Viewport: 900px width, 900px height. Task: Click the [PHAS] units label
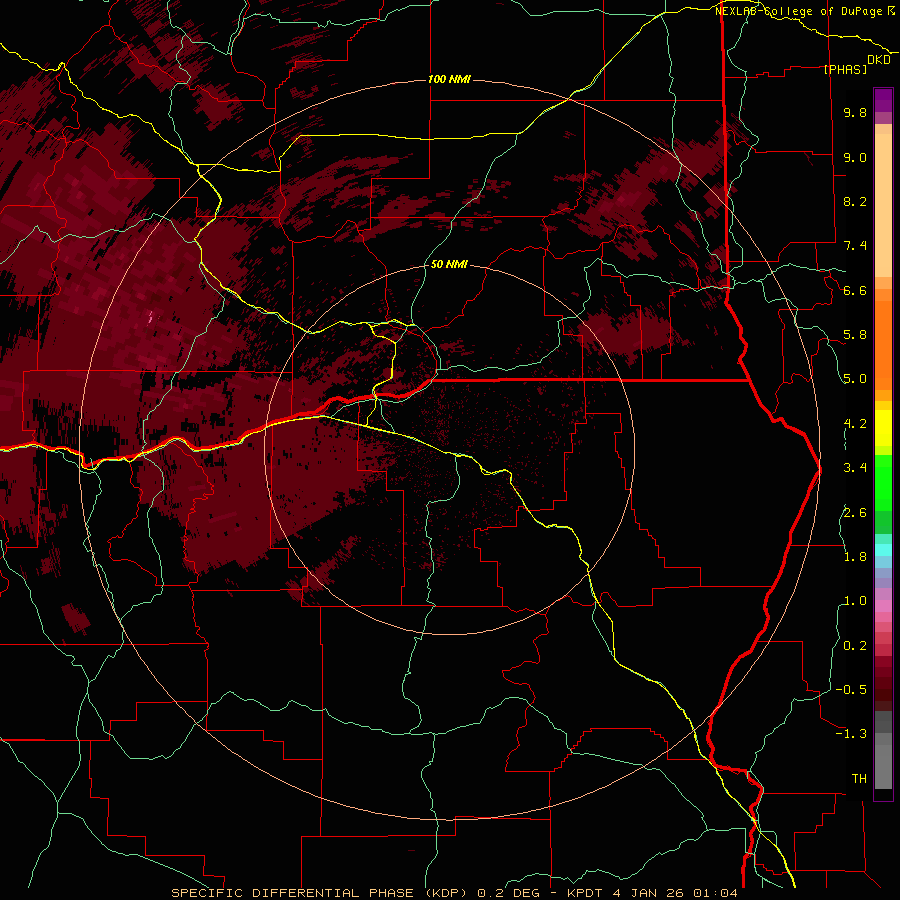[x=845, y=69]
